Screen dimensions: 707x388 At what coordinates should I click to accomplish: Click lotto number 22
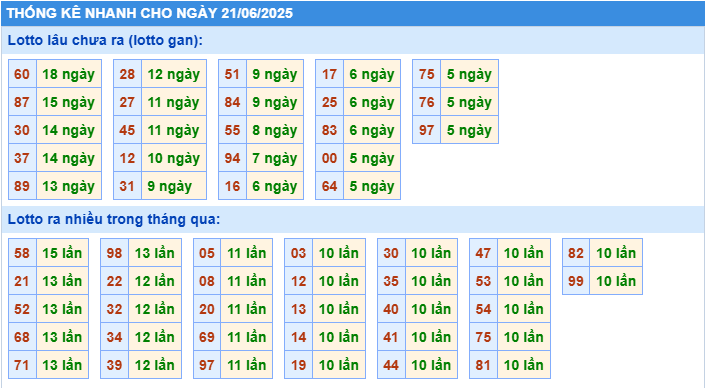click(115, 281)
